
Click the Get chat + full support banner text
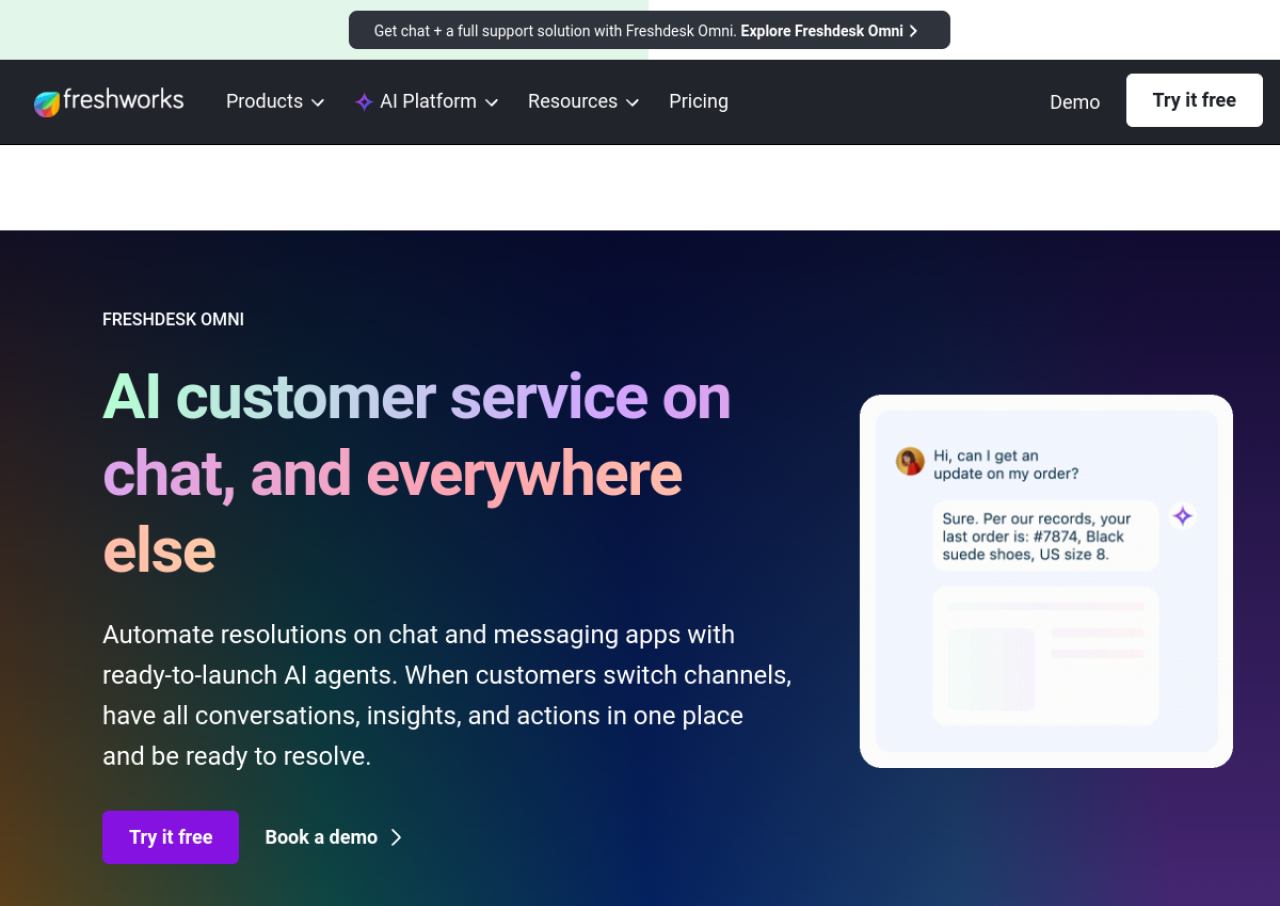pyautogui.click(x=555, y=31)
